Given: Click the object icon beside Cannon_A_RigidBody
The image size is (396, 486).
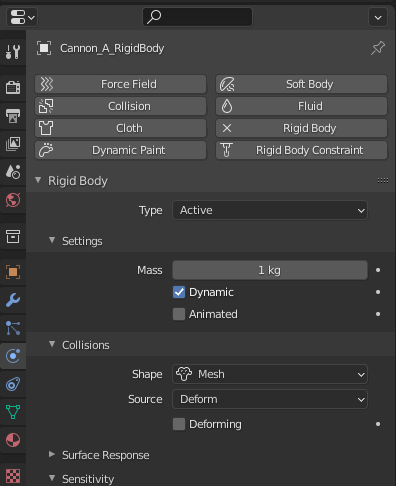Looking at the screenshot, I should (x=44, y=48).
